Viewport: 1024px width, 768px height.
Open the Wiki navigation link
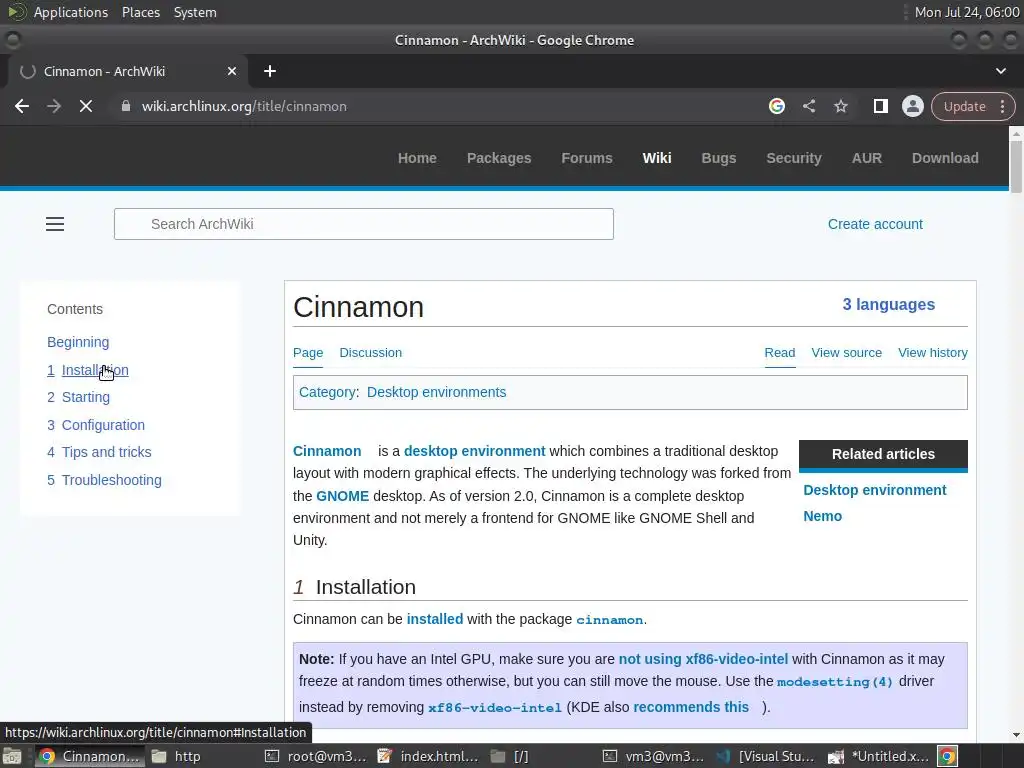[x=656, y=158]
